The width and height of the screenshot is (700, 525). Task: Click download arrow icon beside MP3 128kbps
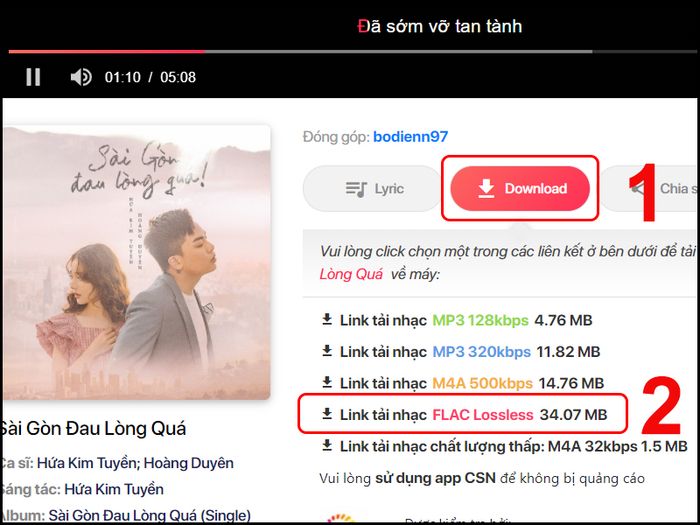327,320
